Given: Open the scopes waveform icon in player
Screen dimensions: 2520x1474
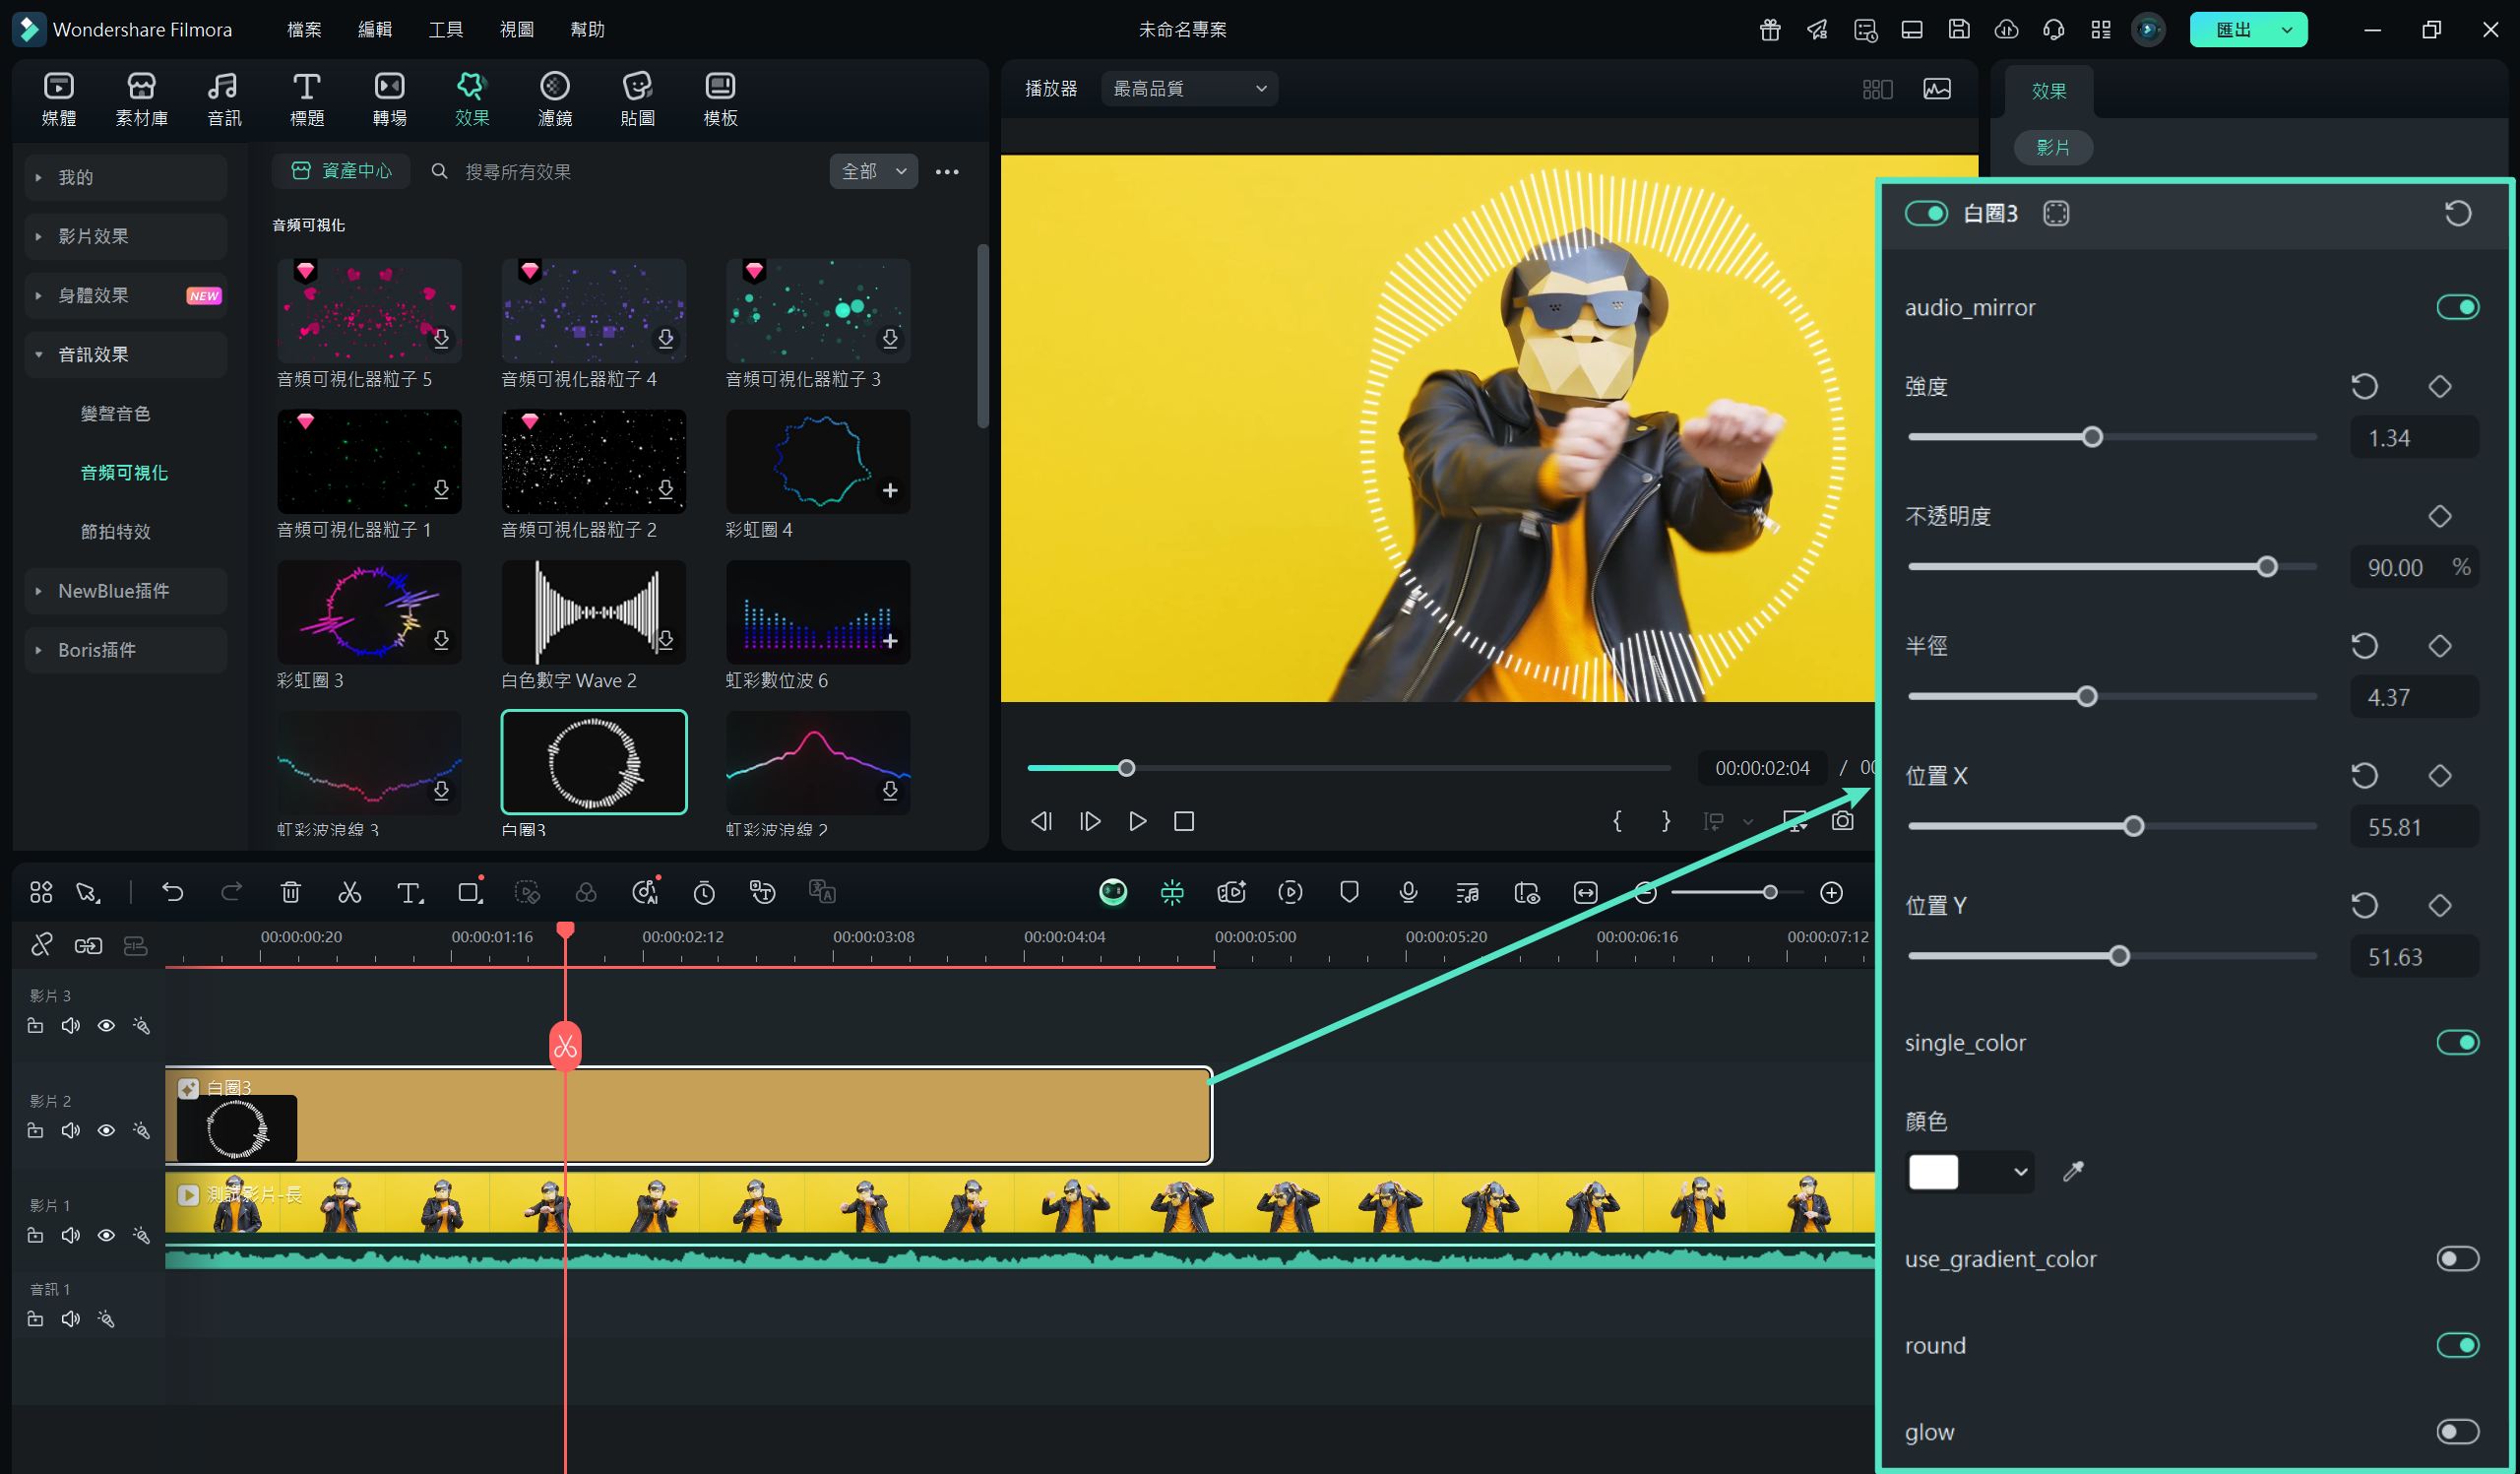Looking at the screenshot, I should click(1937, 89).
